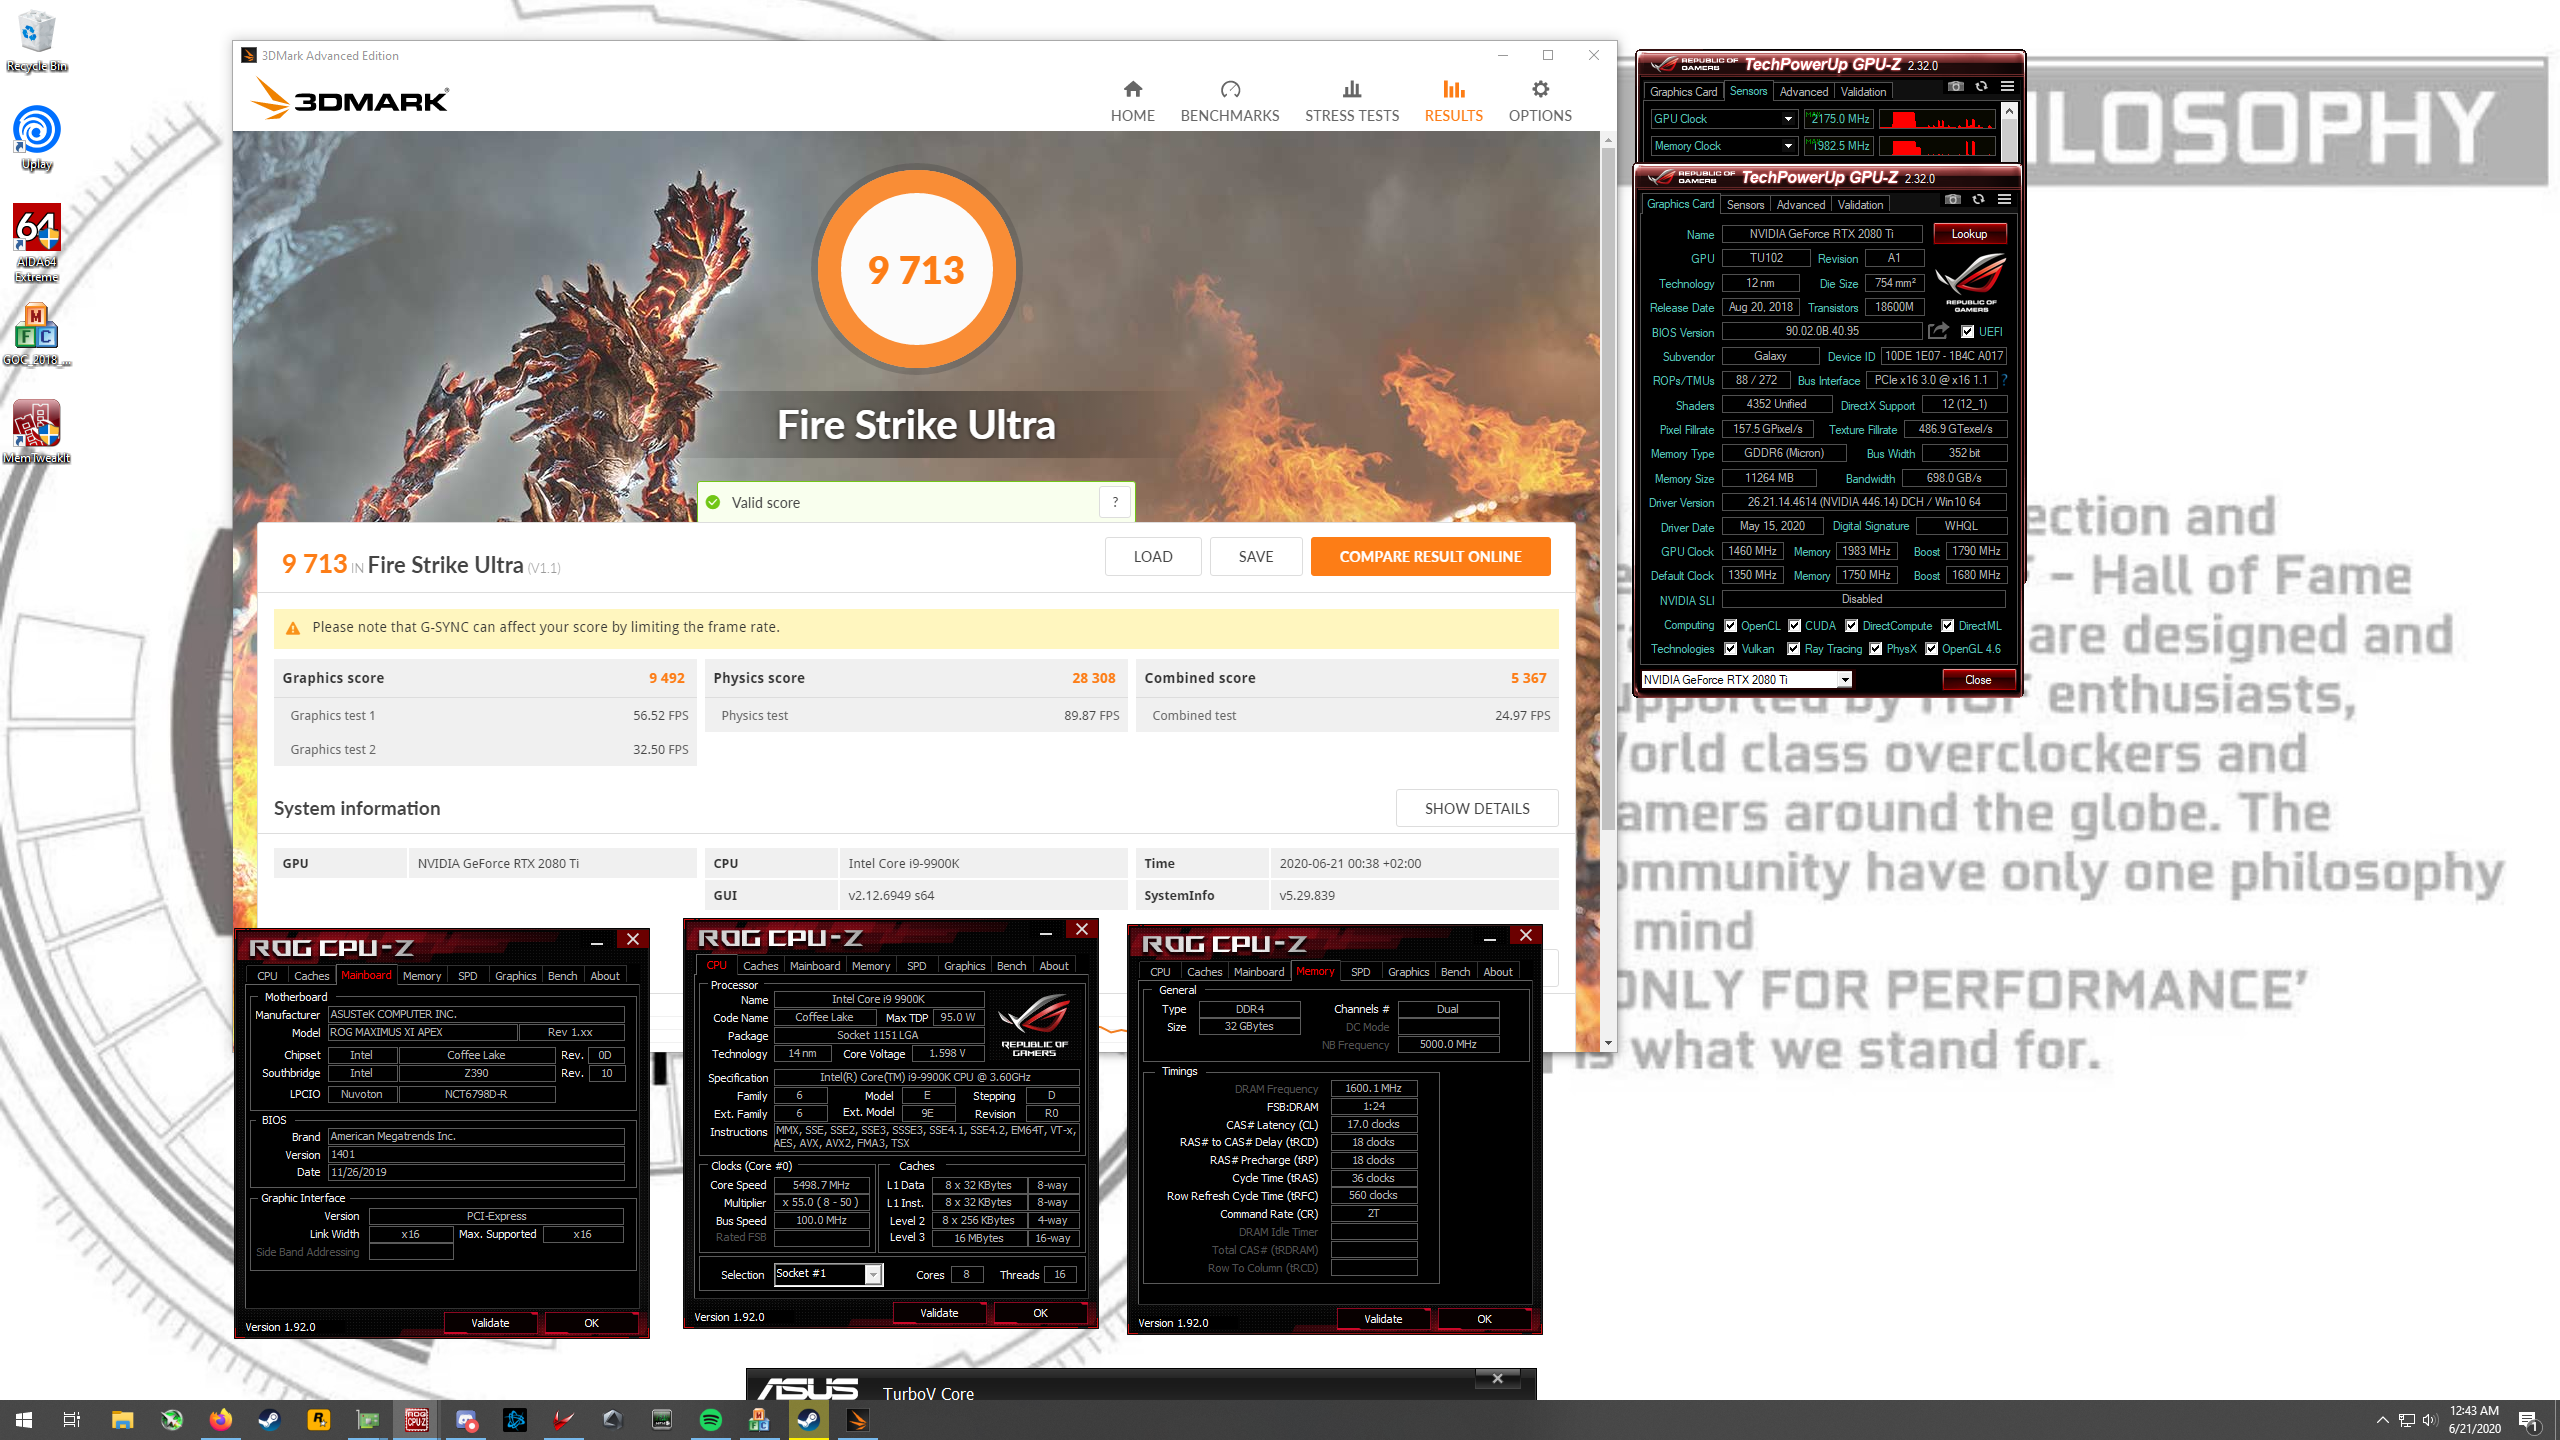The image size is (2560, 1440).
Task: Click the Close button in GPU-Z
Action: click(1978, 680)
